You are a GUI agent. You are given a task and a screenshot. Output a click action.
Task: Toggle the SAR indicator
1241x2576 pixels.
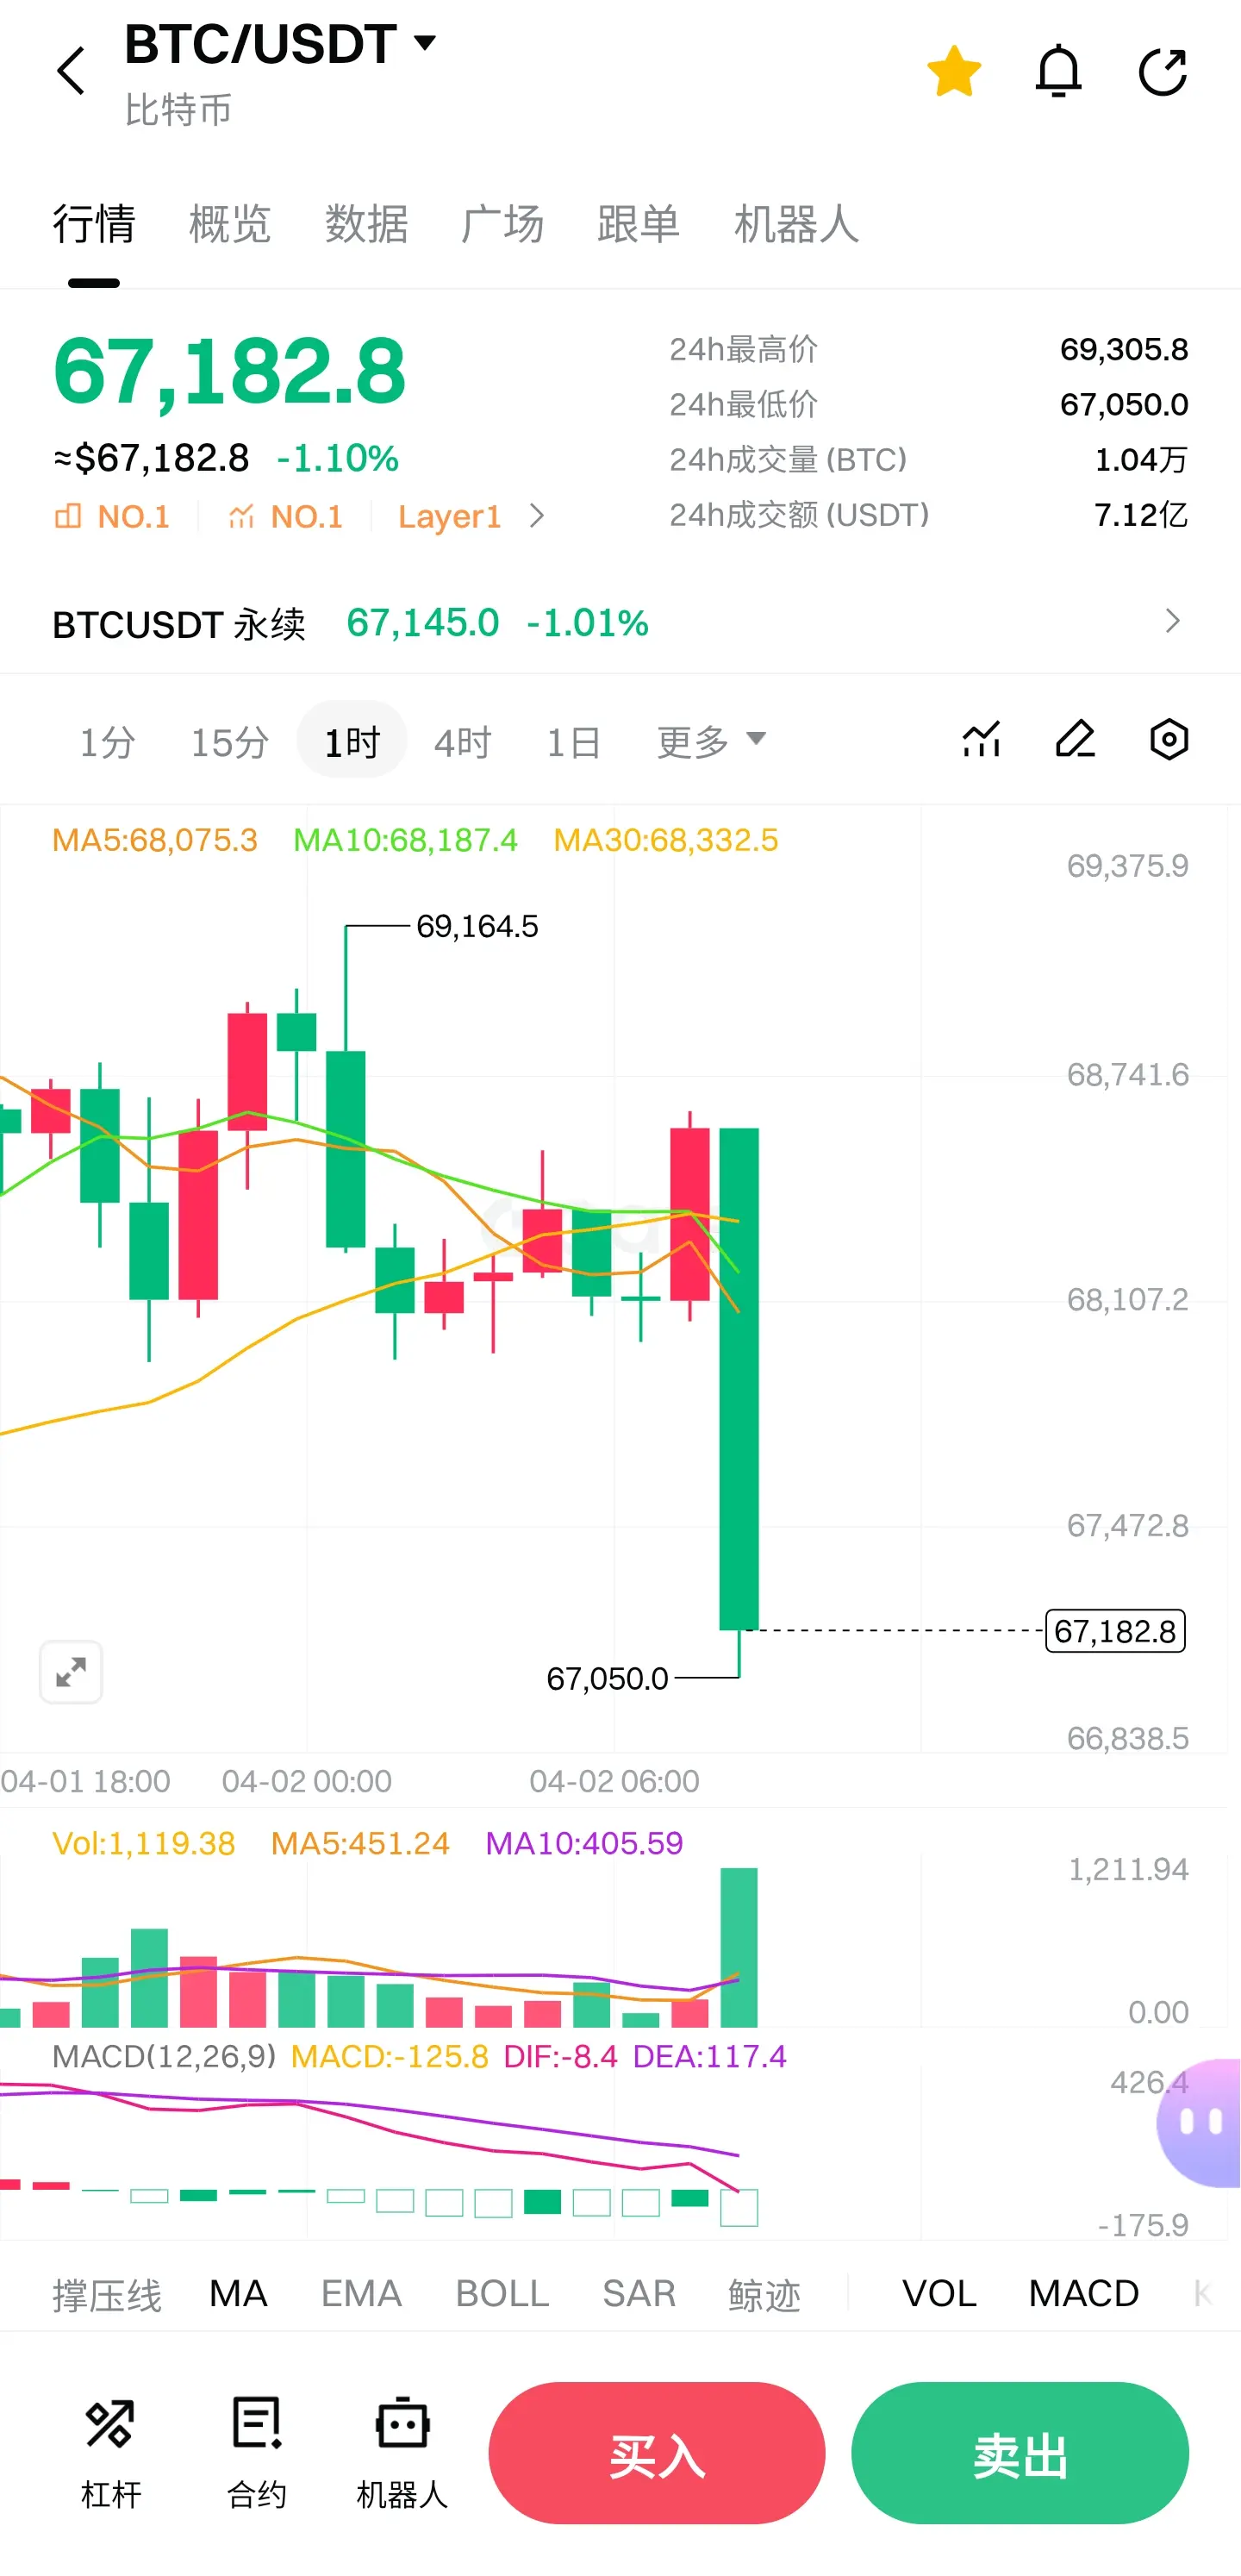(x=639, y=2293)
